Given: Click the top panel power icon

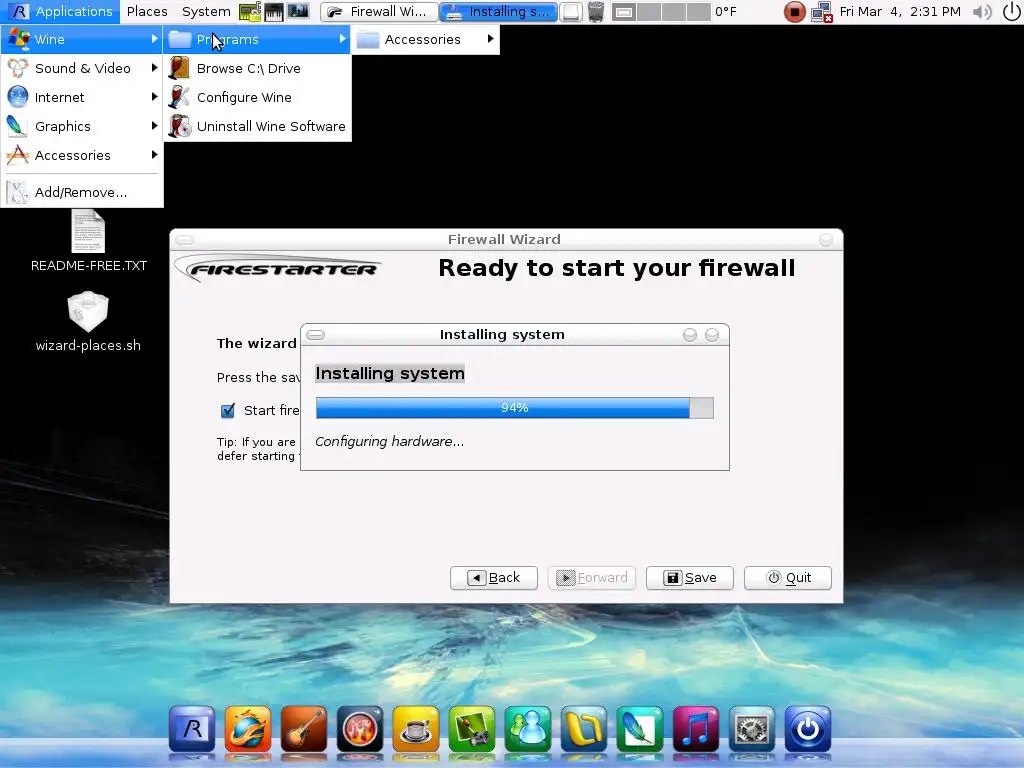Looking at the screenshot, I should coord(1011,11).
